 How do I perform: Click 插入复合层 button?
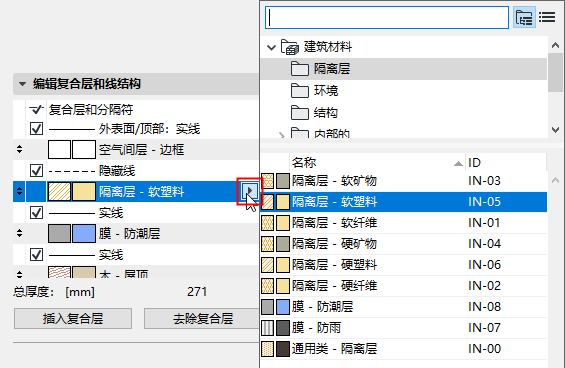pyautogui.click(x=73, y=319)
